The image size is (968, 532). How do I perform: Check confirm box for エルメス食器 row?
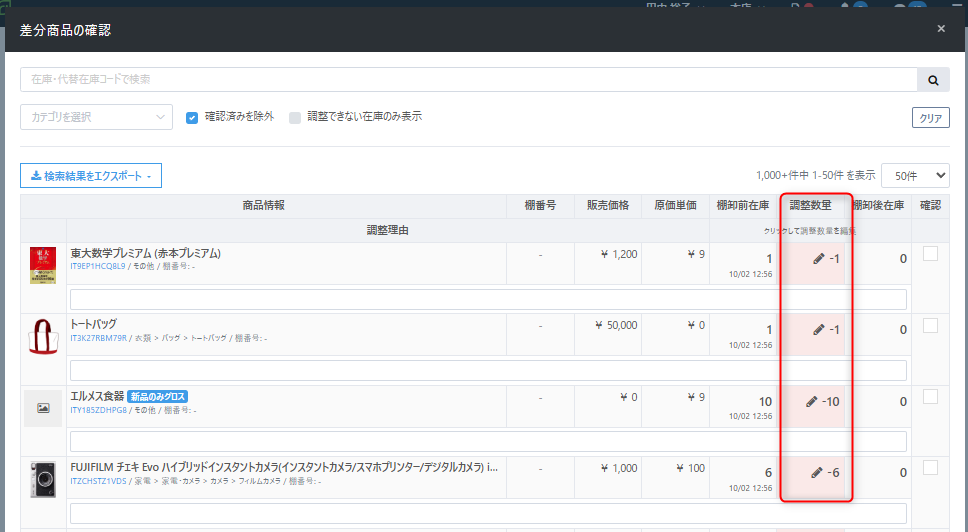point(930,397)
